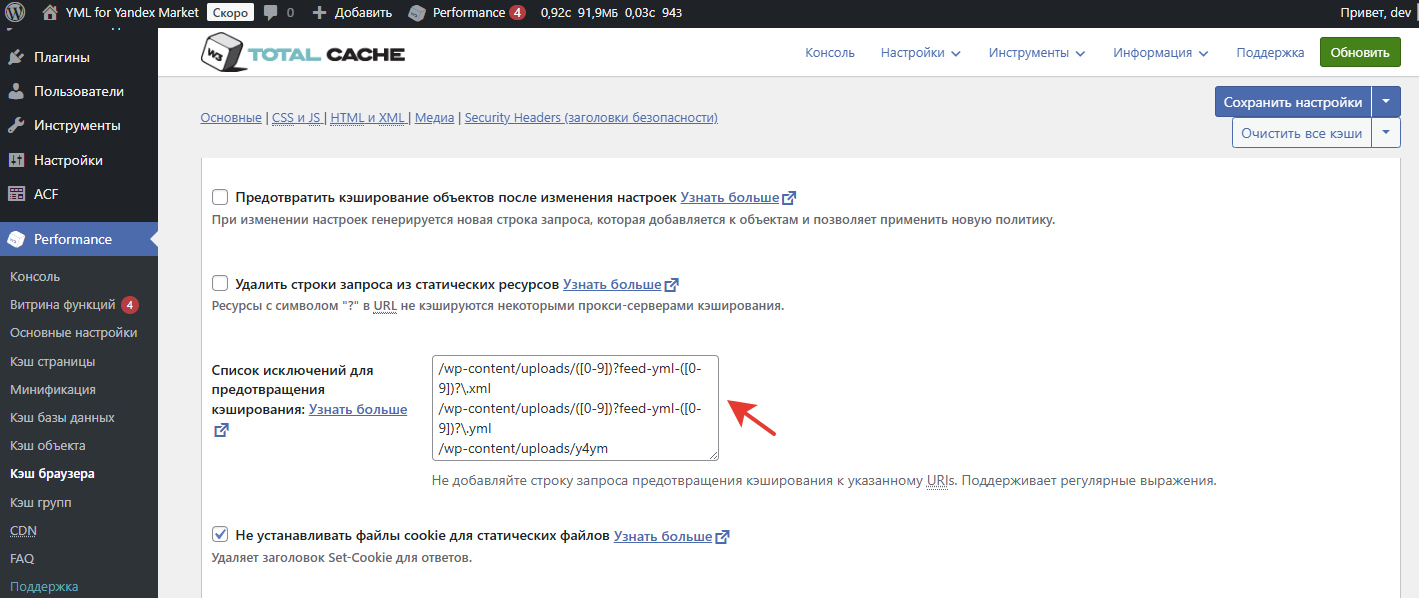Open external link icon below exclusions list label
Viewport: 1419px width, 598px height.
click(221, 430)
